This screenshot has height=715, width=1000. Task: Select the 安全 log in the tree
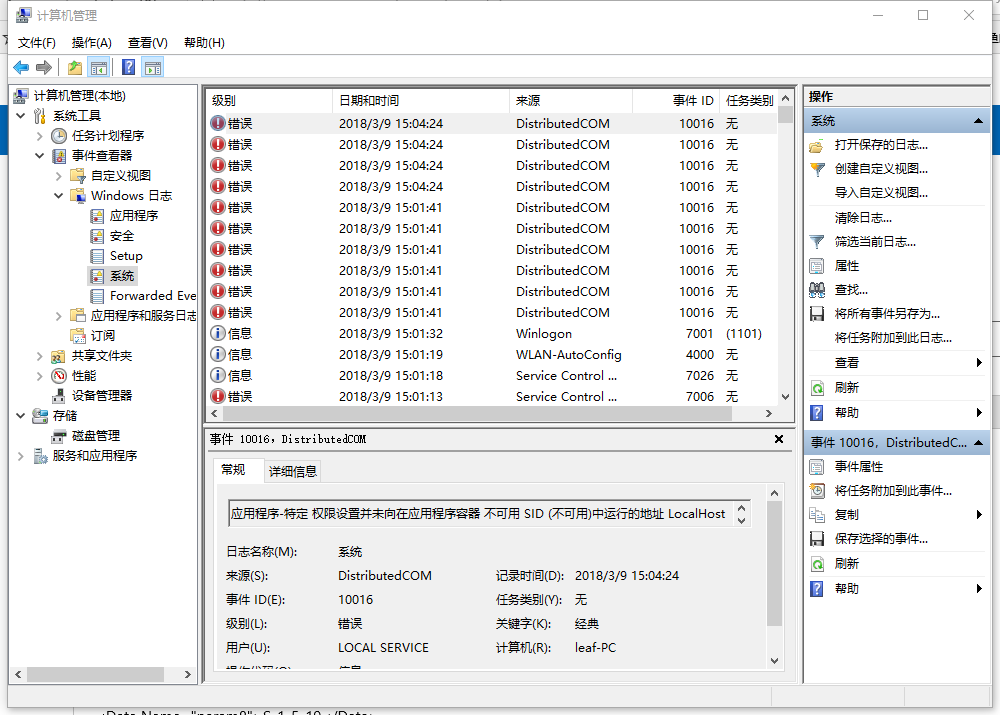coord(119,236)
